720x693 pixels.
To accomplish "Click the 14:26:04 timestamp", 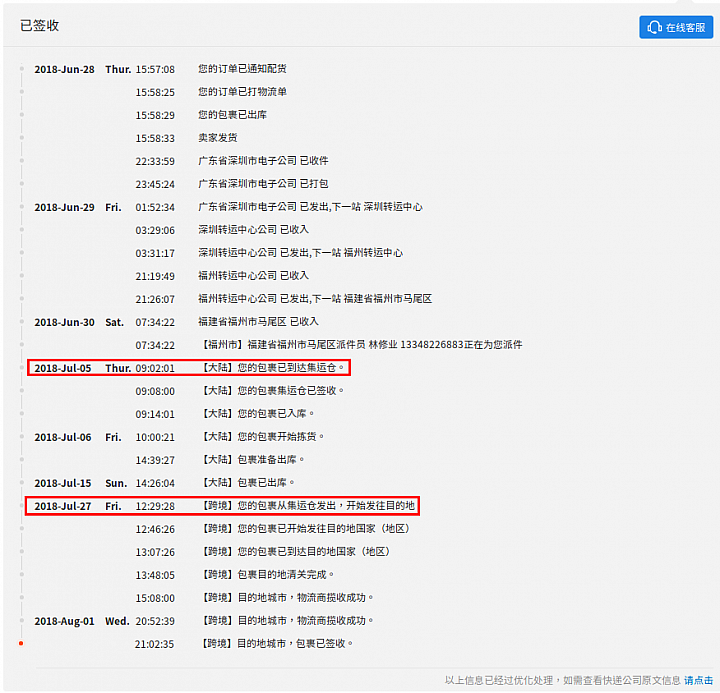I will point(155,483).
